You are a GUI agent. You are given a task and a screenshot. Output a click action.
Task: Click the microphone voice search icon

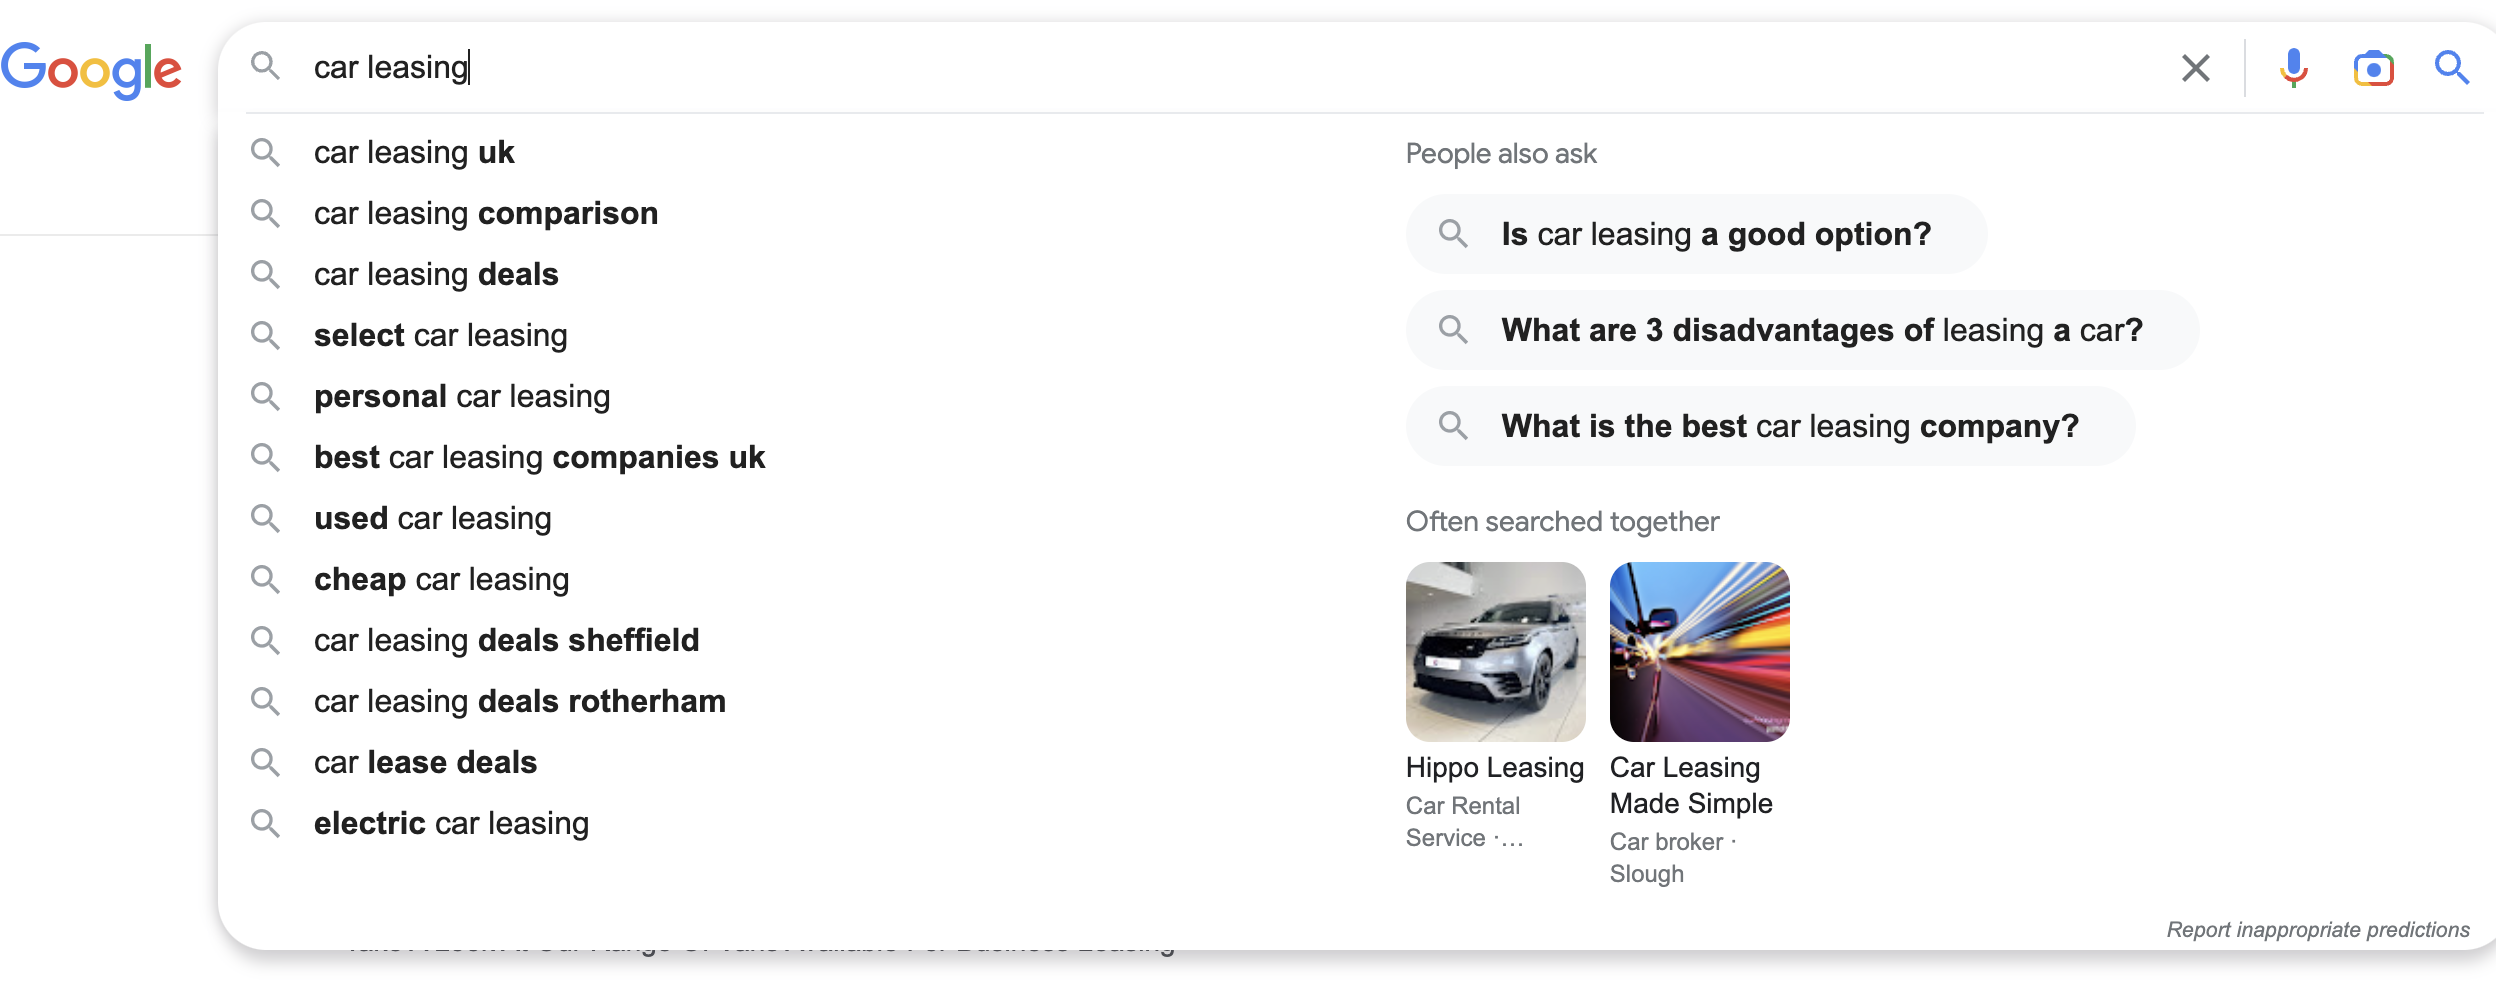[x=2293, y=68]
